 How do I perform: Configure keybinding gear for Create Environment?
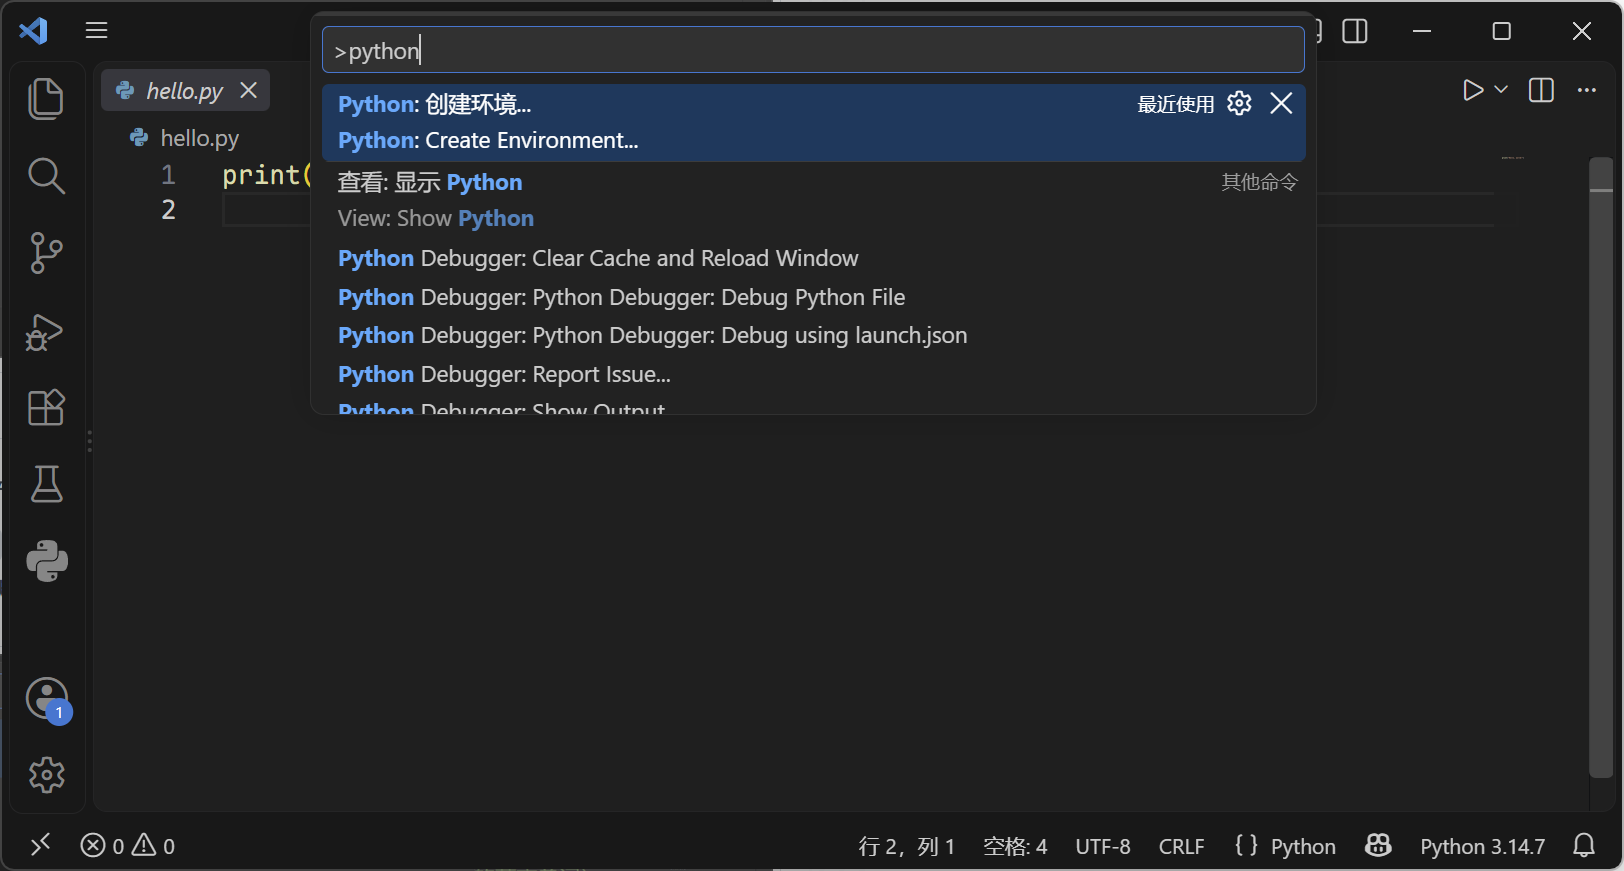[1239, 103]
